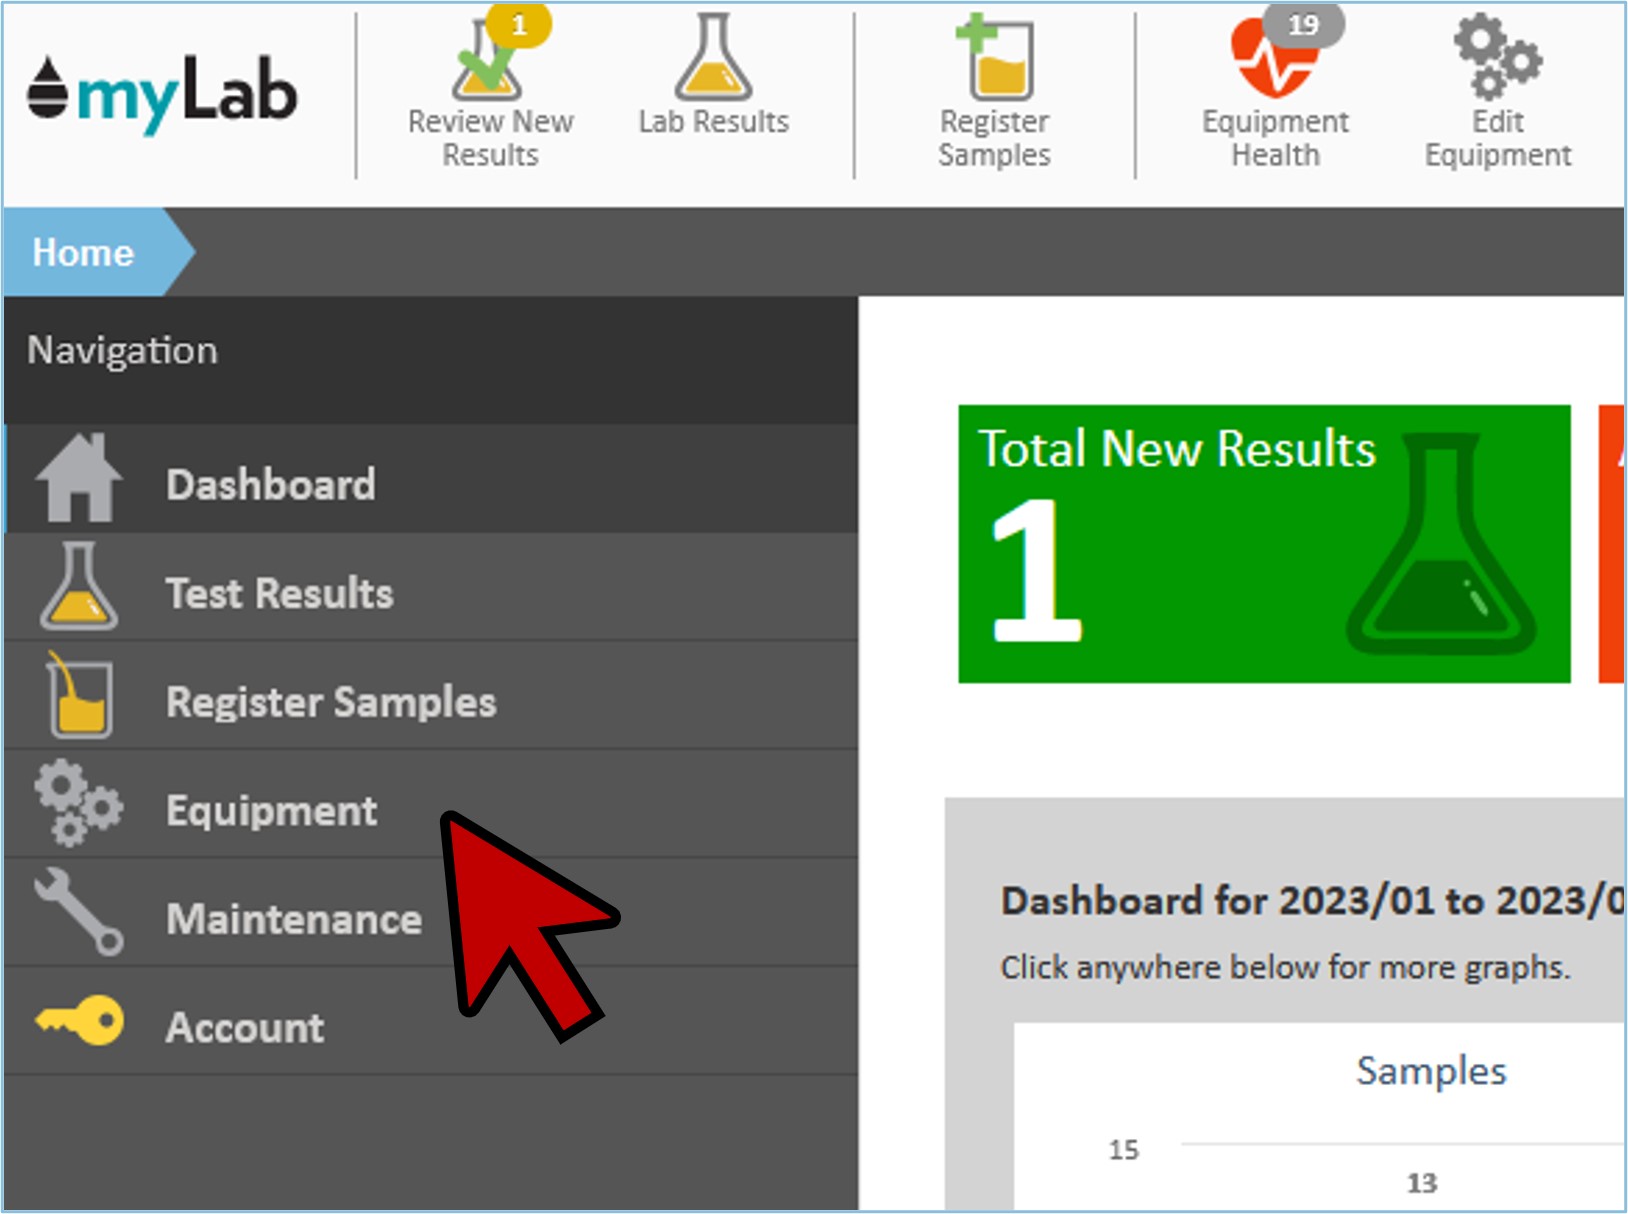The image size is (1628, 1214).
Task: Select Home breadcrumb tab
Action: tap(84, 253)
